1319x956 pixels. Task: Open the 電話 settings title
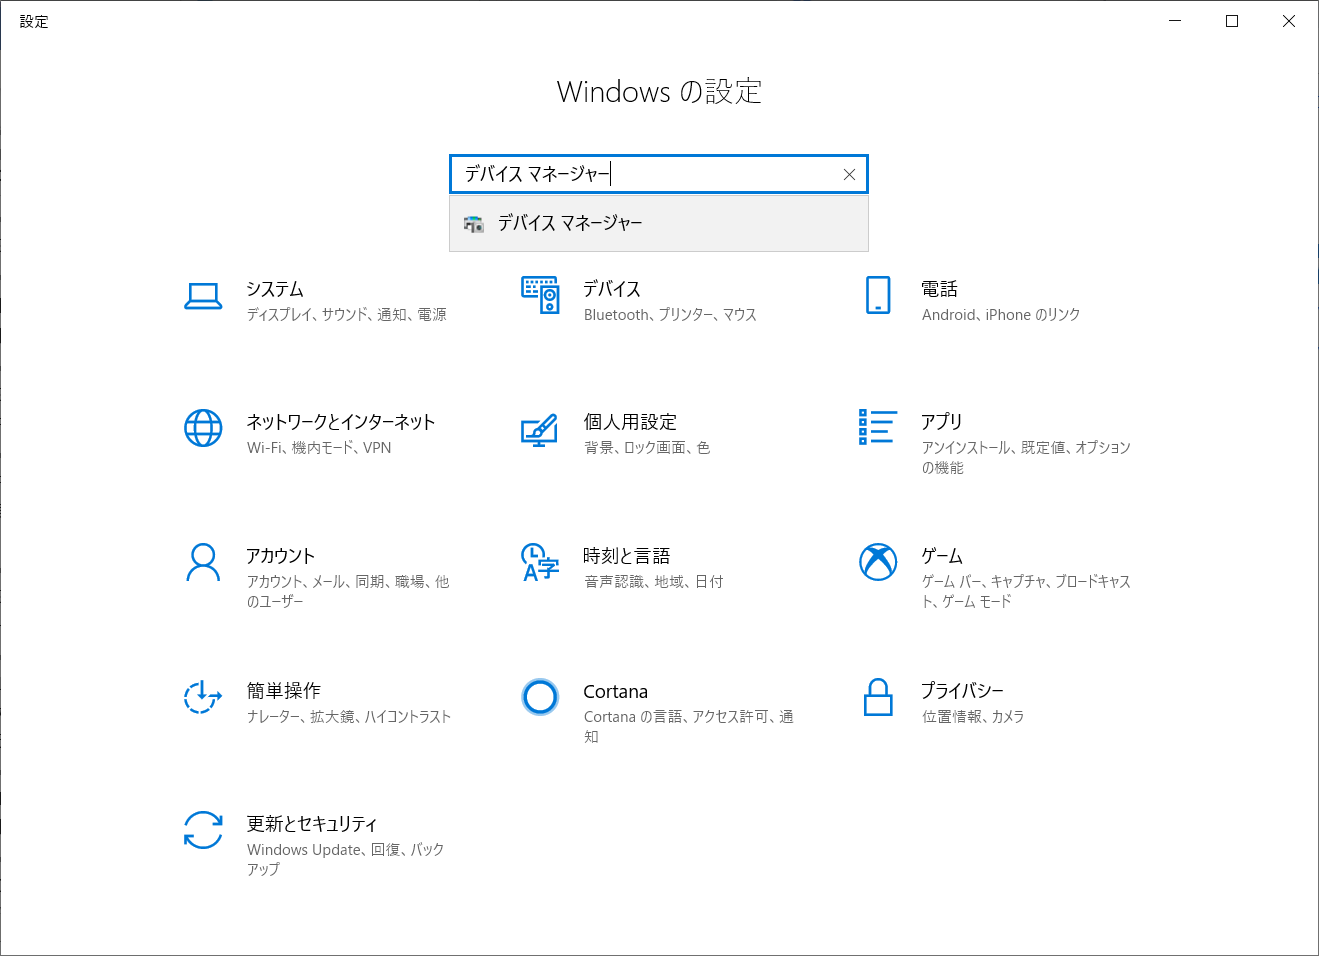coord(940,289)
